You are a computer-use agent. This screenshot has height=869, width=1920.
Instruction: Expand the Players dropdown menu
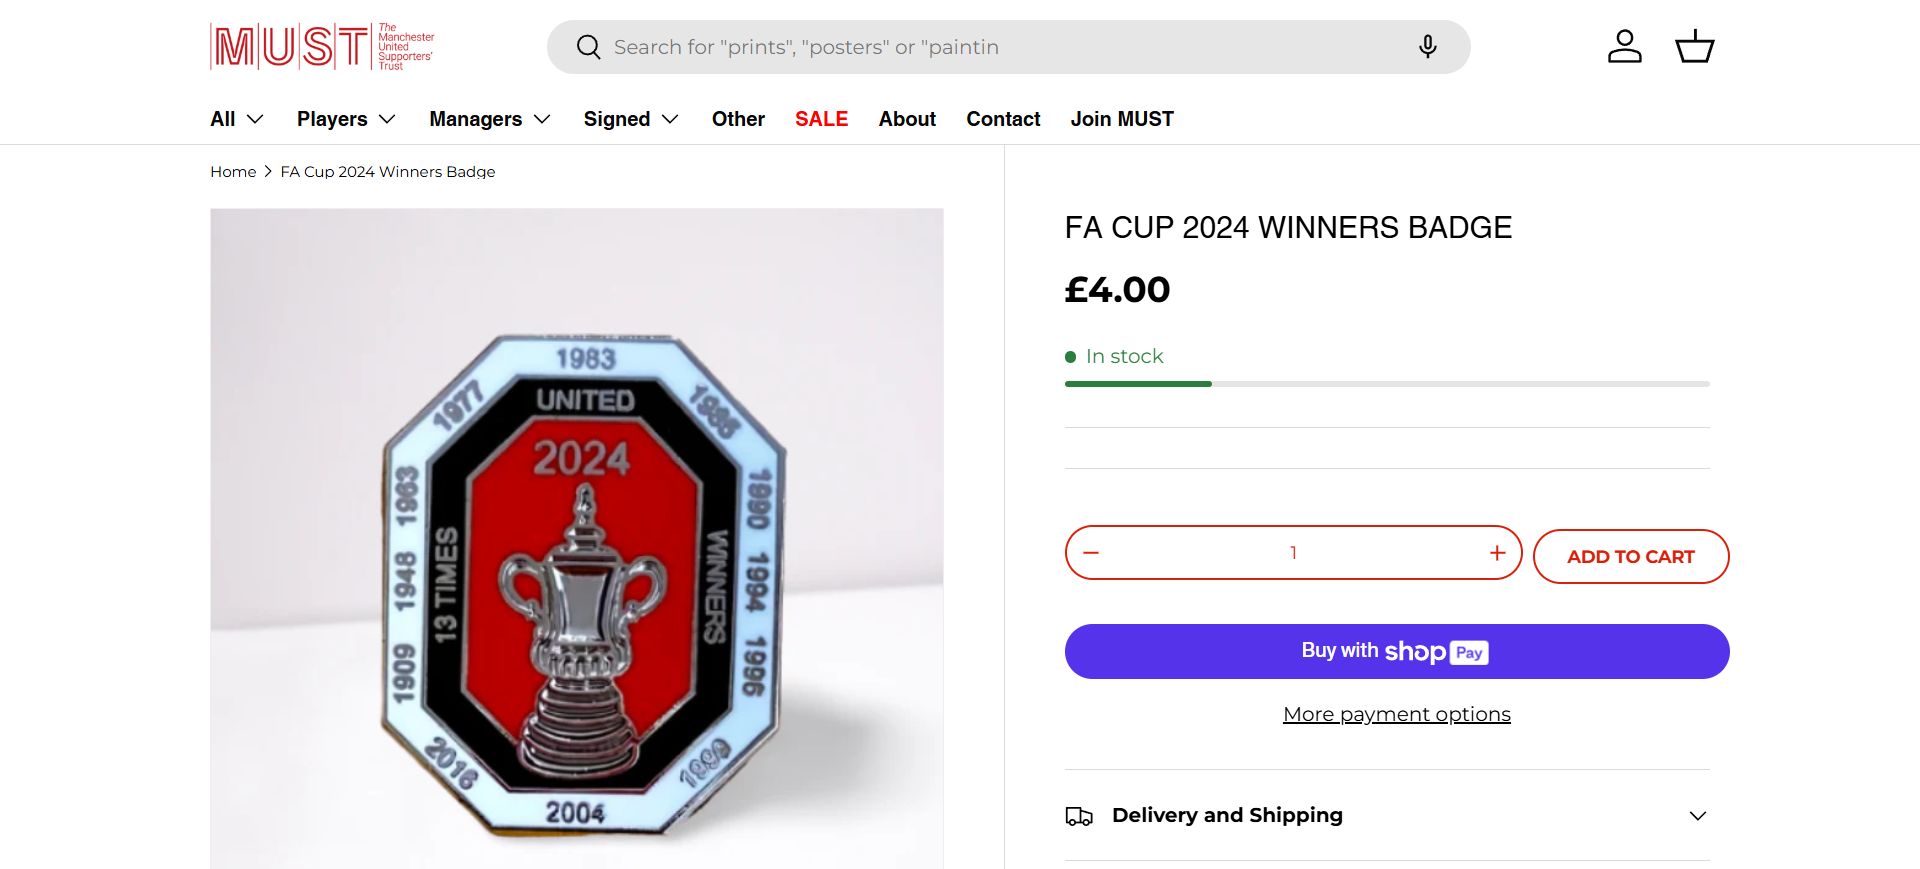[x=346, y=119]
